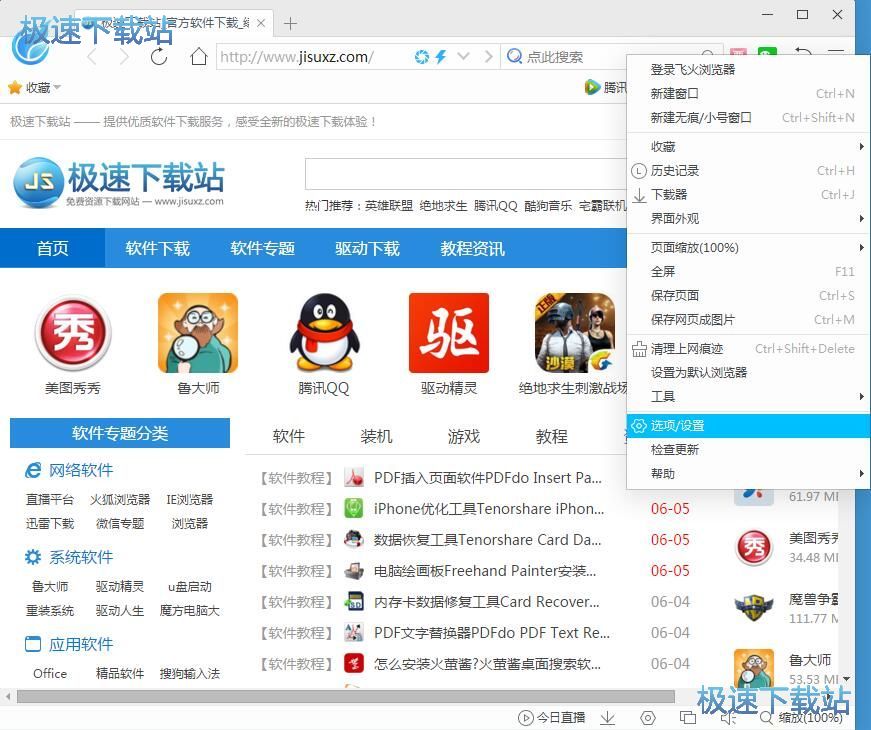Click the settings gear icon in status bar
The width and height of the screenshot is (871, 730).
[x=648, y=718]
